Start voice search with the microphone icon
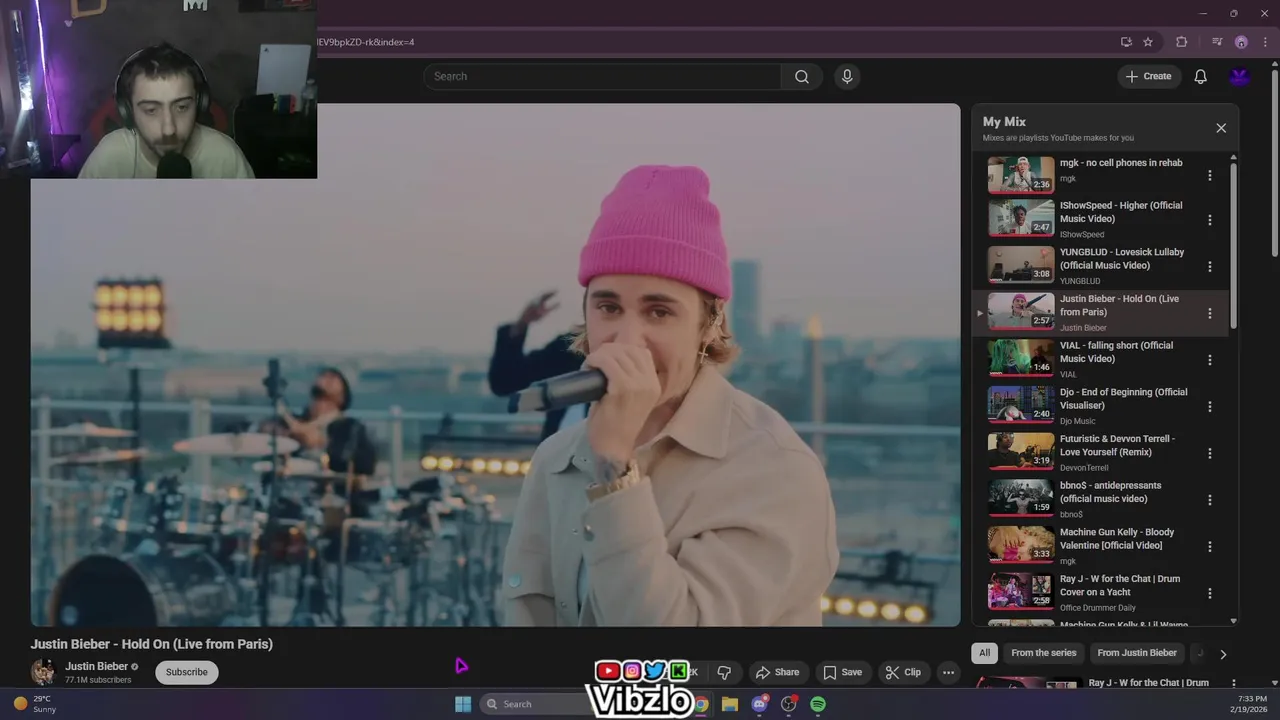The height and width of the screenshot is (720, 1280). coord(847,76)
